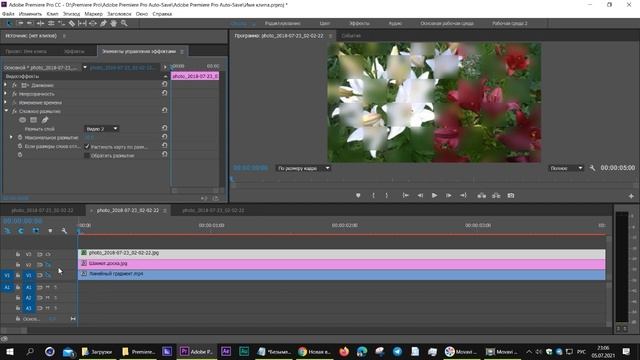The width and height of the screenshot is (640, 360).
Task: Switch to Аудио workspace tab
Action: (x=395, y=23)
